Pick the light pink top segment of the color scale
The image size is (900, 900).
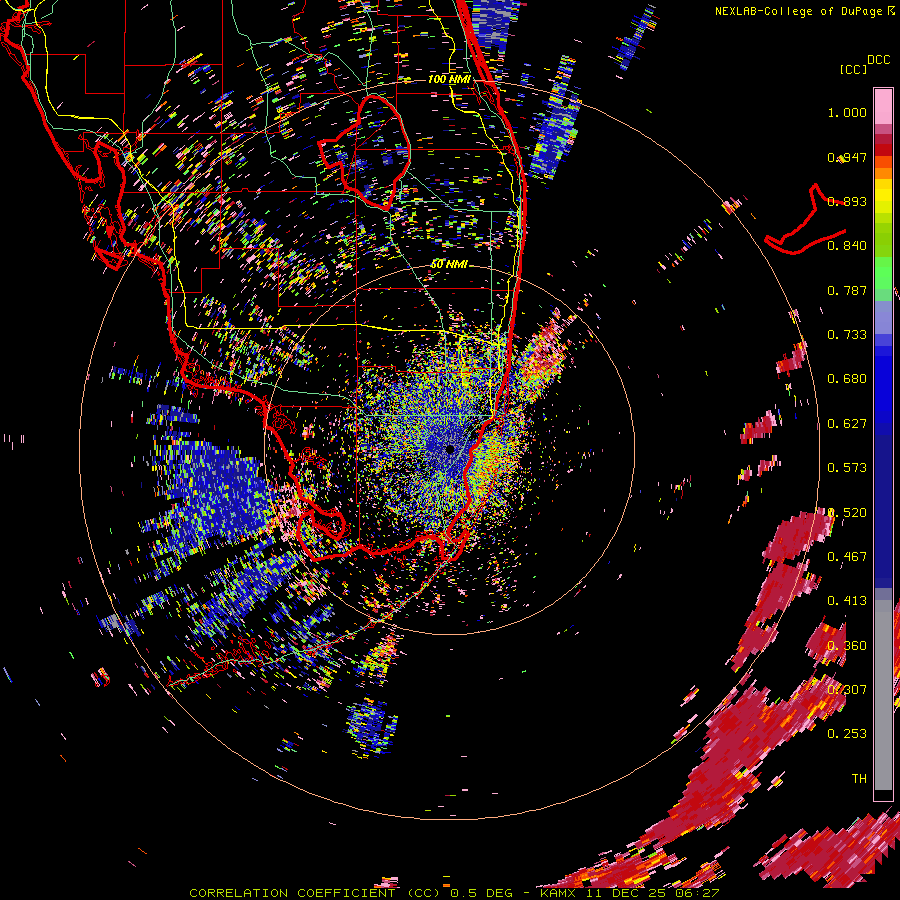click(883, 107)
